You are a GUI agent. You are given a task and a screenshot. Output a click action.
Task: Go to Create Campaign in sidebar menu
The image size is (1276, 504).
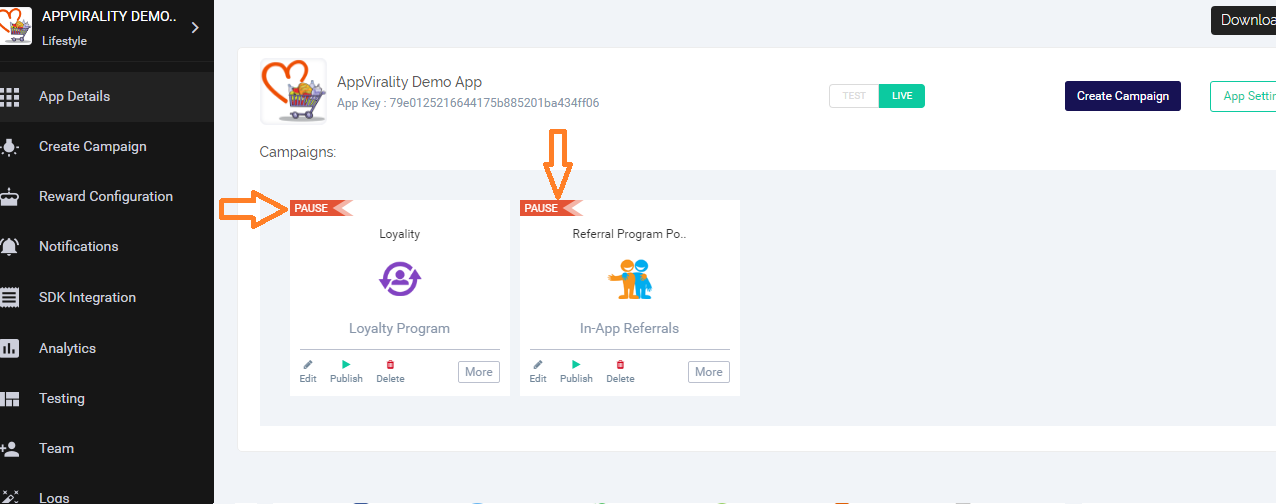pyautogui.click(x=107, y=147)
